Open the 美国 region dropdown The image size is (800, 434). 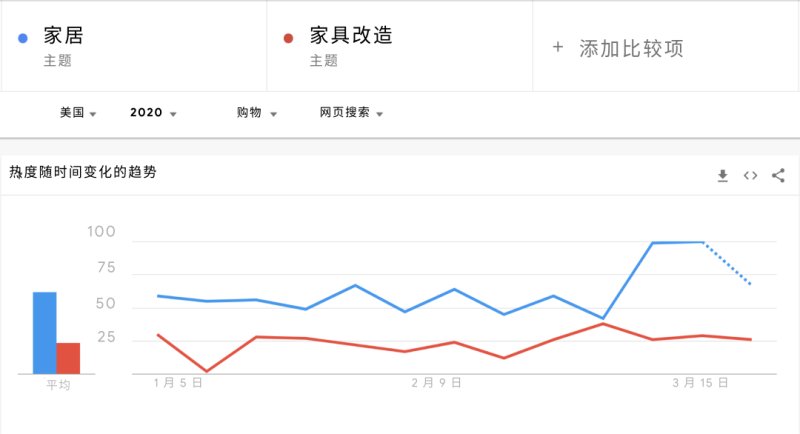78,113
